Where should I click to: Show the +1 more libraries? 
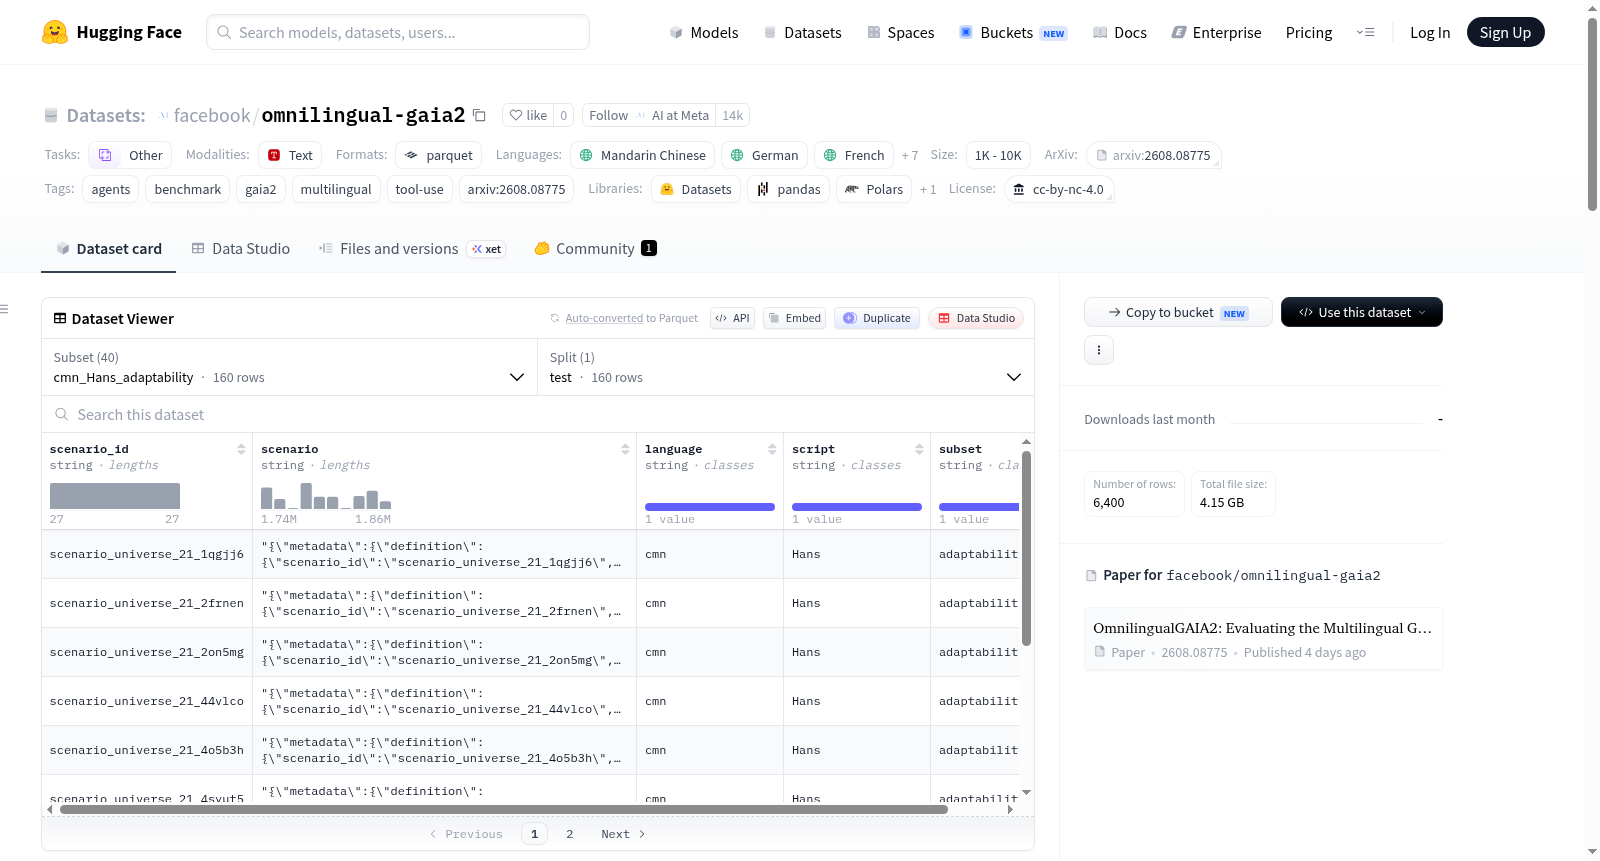(x=928, y=190)
